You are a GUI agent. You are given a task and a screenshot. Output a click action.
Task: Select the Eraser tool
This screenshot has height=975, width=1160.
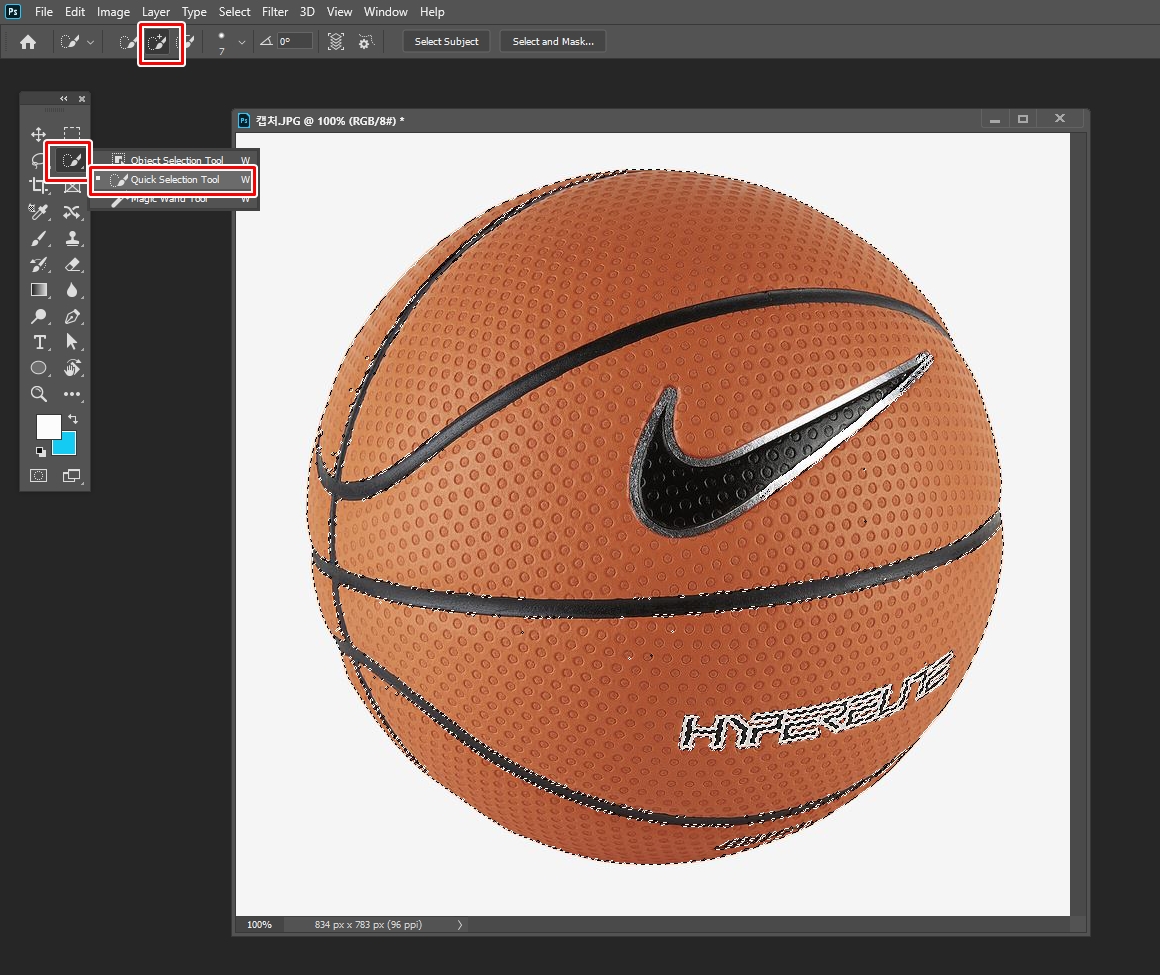[x=72, y=264]
